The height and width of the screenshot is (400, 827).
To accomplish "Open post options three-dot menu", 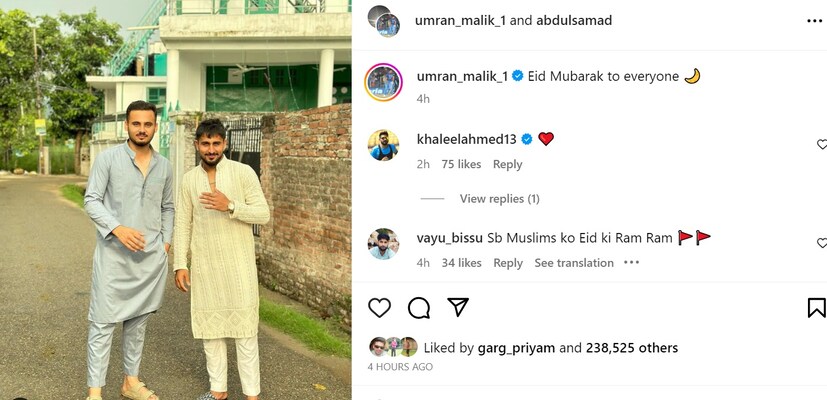I will [x=816, y=20].
